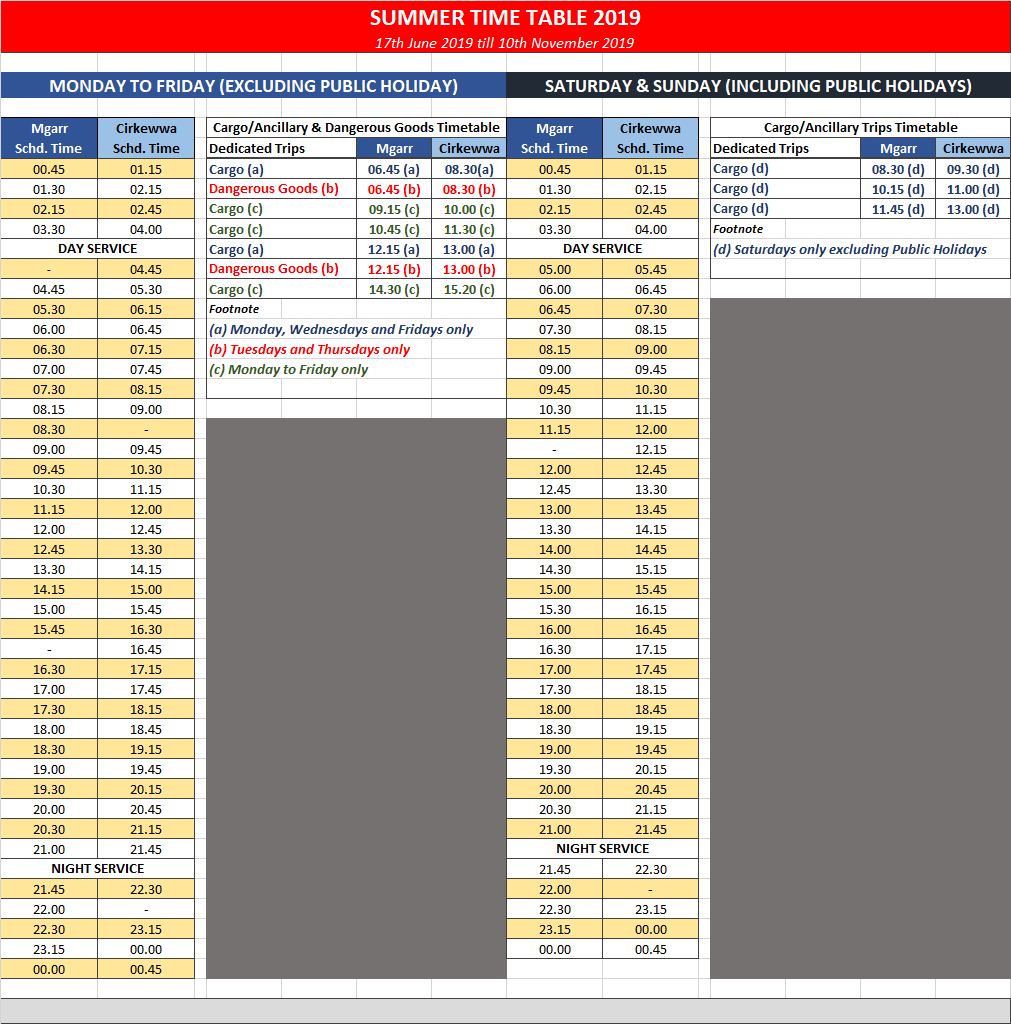Click the weekend Mgarr '15.30' departure
Screen dimensions: 1011x1024
tap(554, 610)
